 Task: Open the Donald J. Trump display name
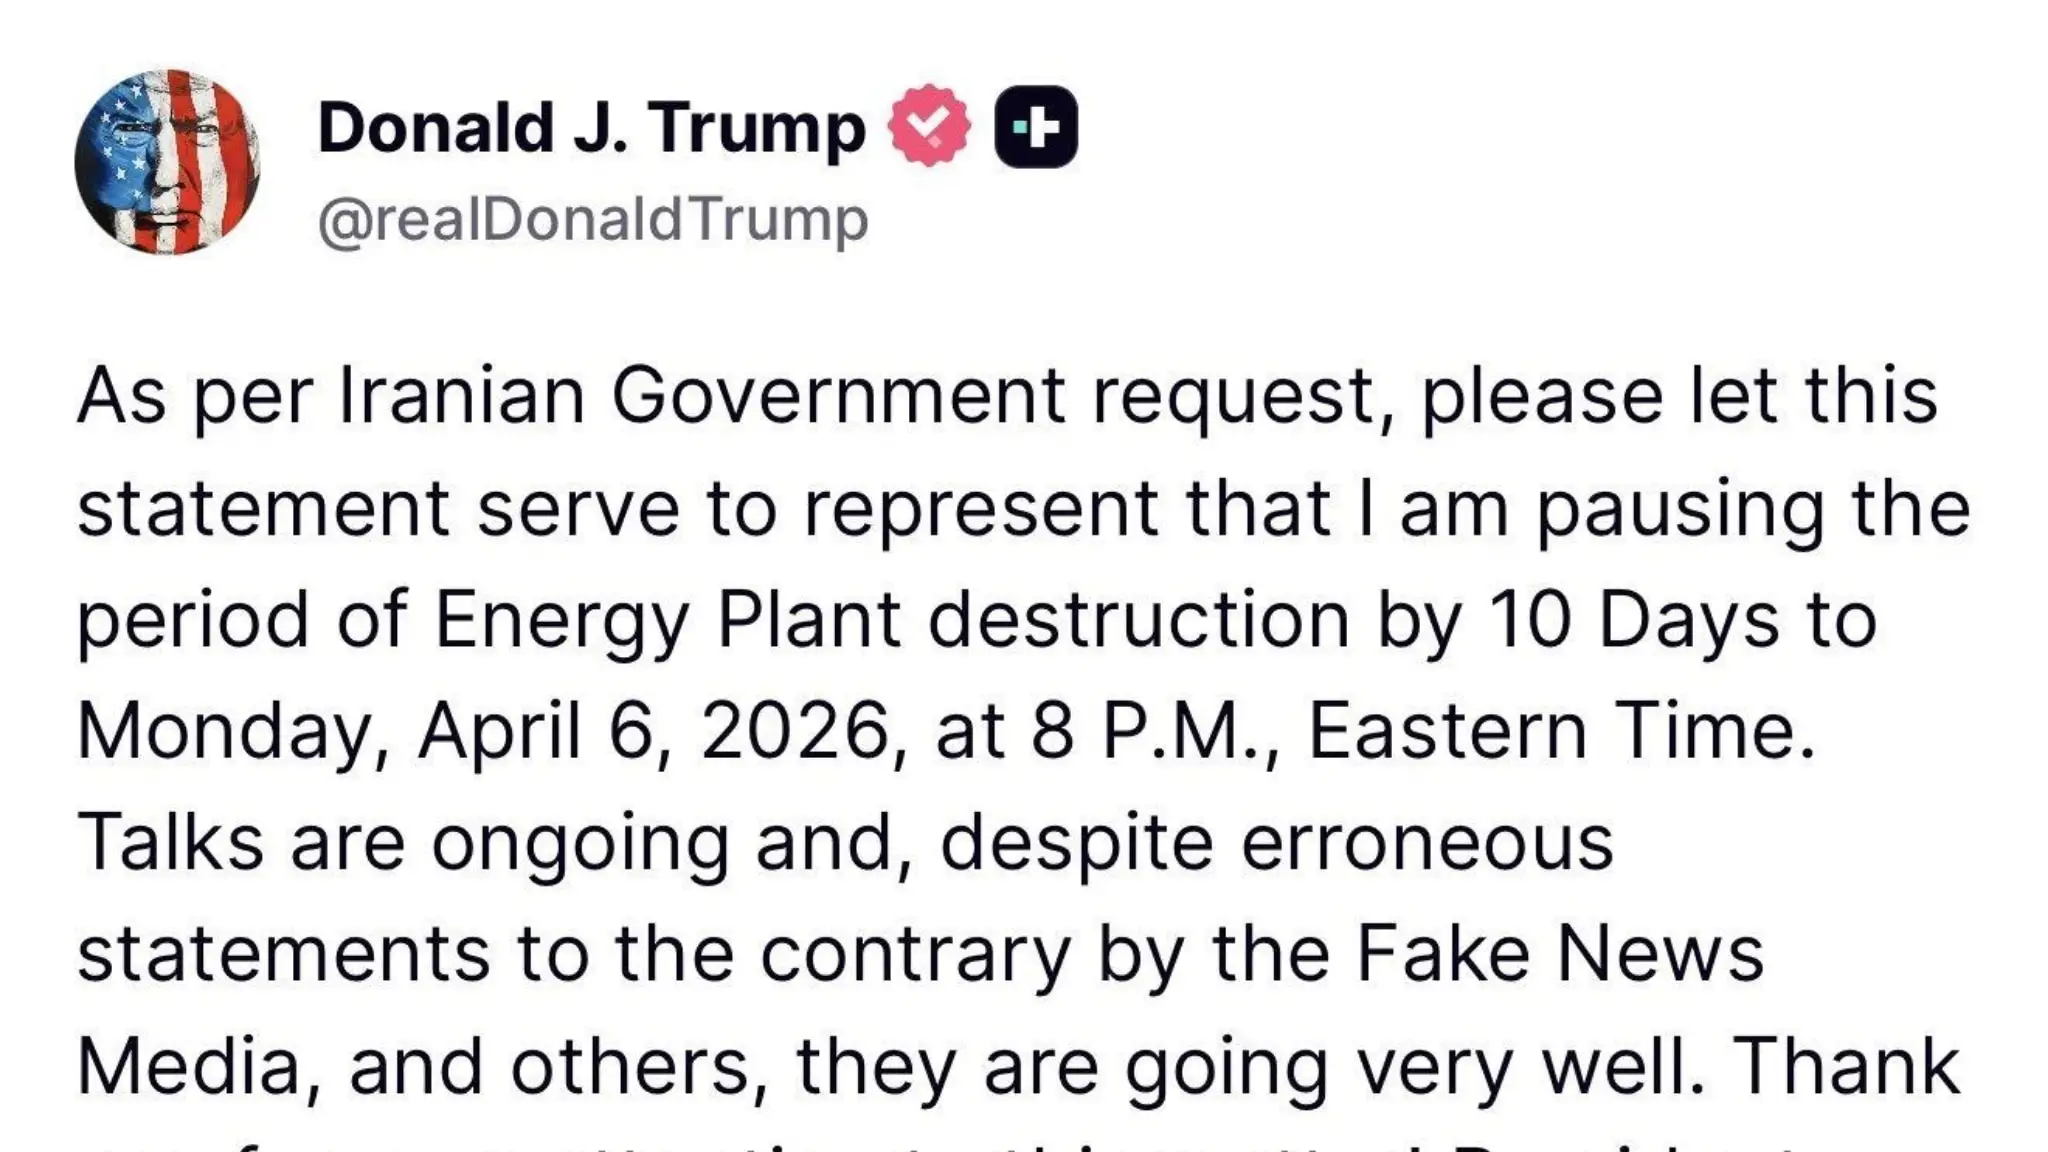pyautogui.click(x=591, y=128)
